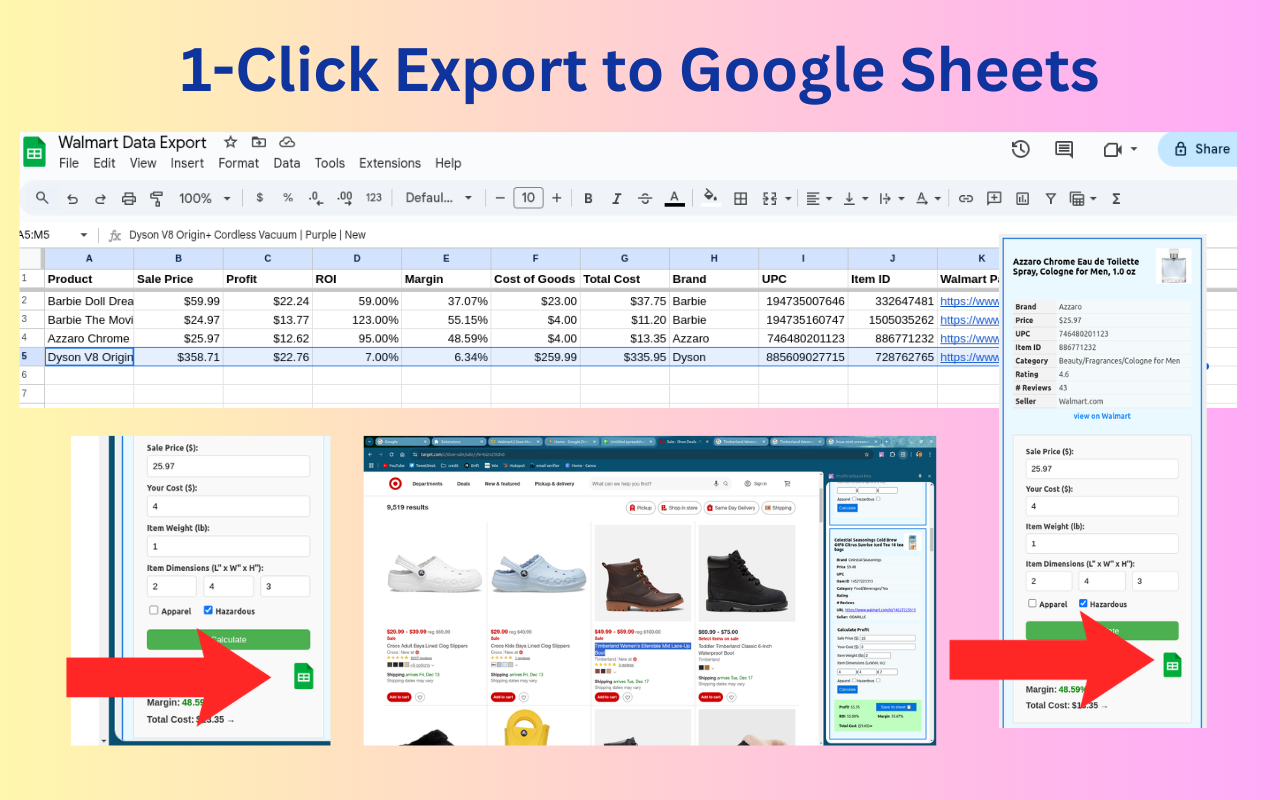Format cells as currency
This screenshot has height=800, width=1280.
(260, 198)
